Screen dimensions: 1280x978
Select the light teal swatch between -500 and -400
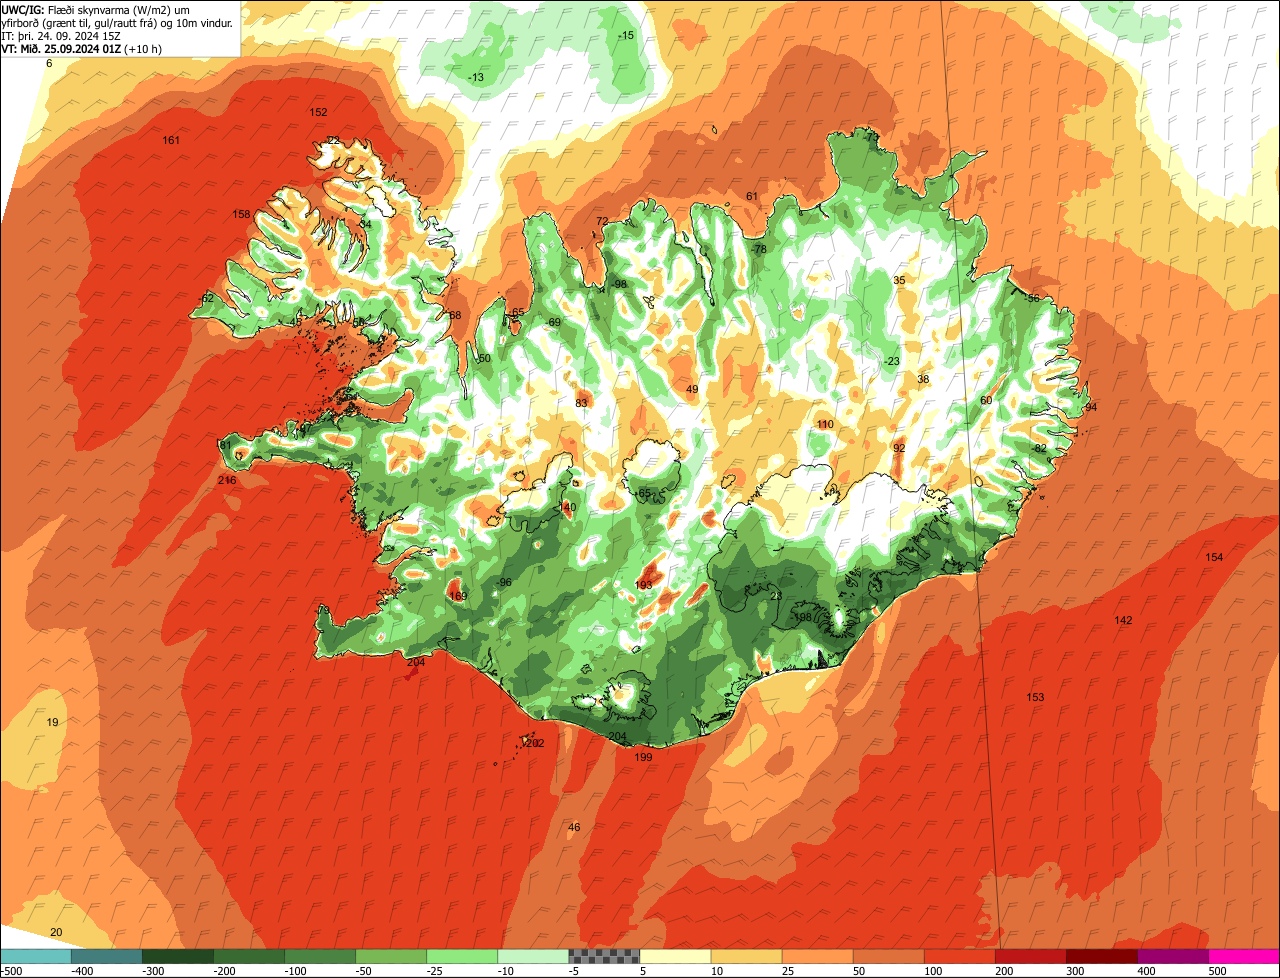tap(36, 956)
